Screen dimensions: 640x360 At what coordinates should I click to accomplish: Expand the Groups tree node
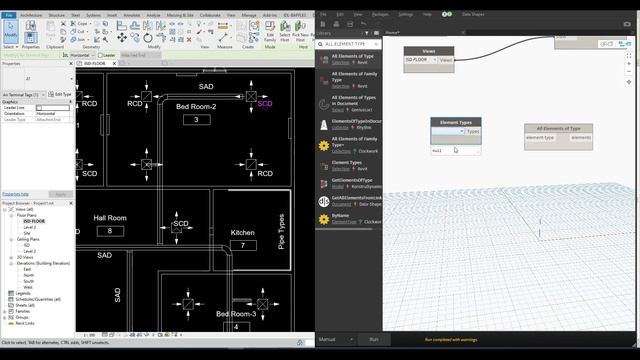click(x=5, y=317)
